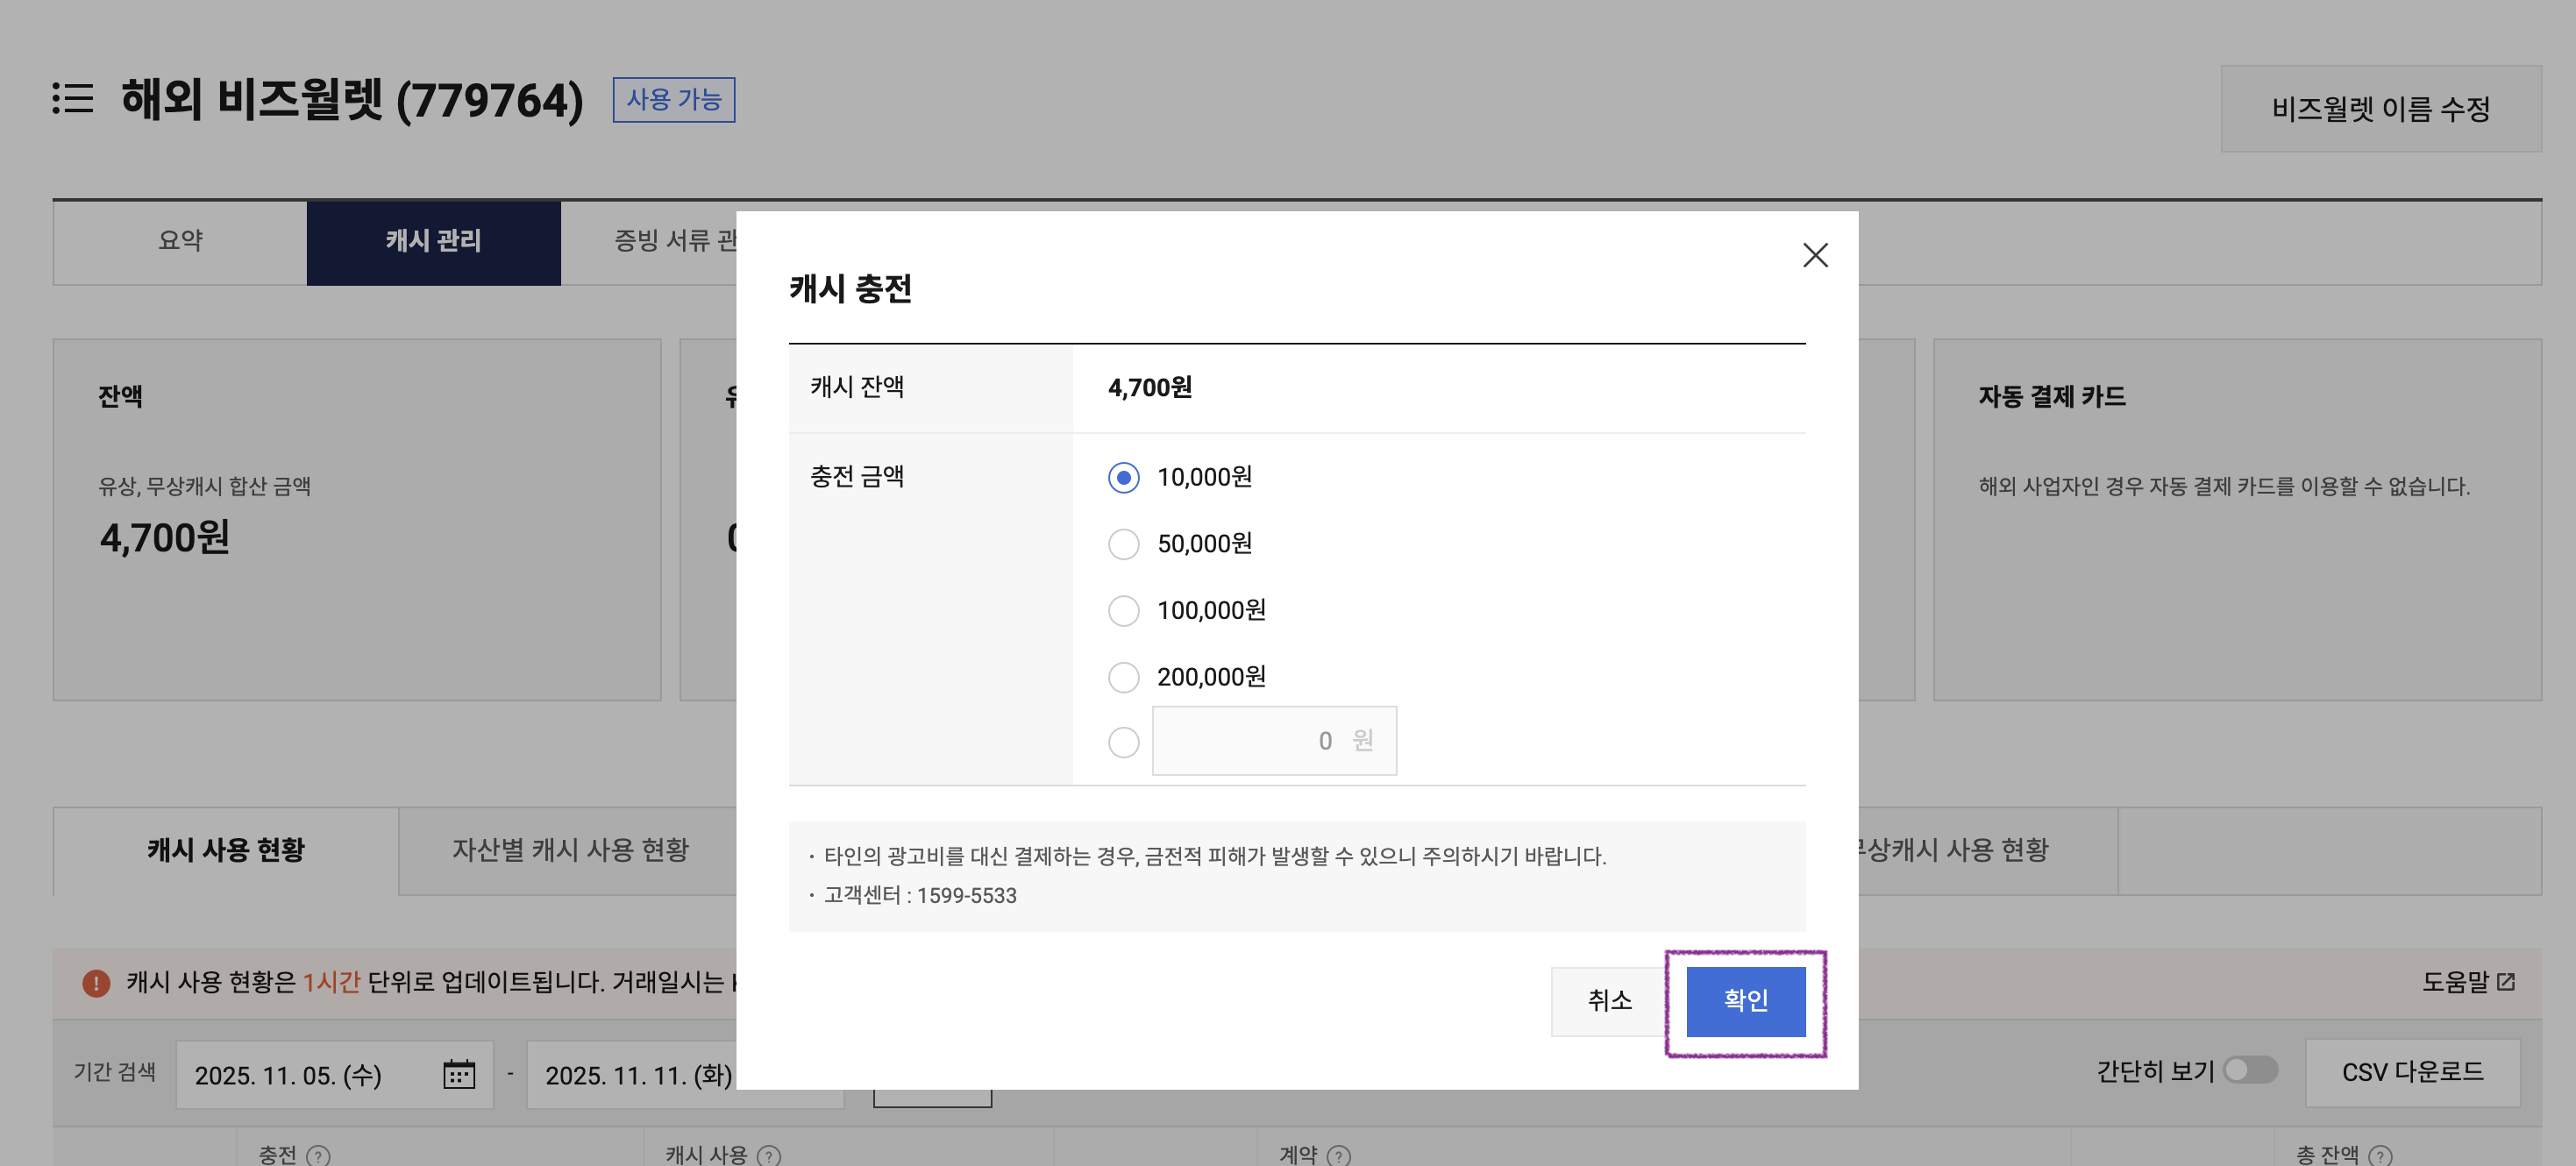Open calendar picker for start date

point(458,1074)
